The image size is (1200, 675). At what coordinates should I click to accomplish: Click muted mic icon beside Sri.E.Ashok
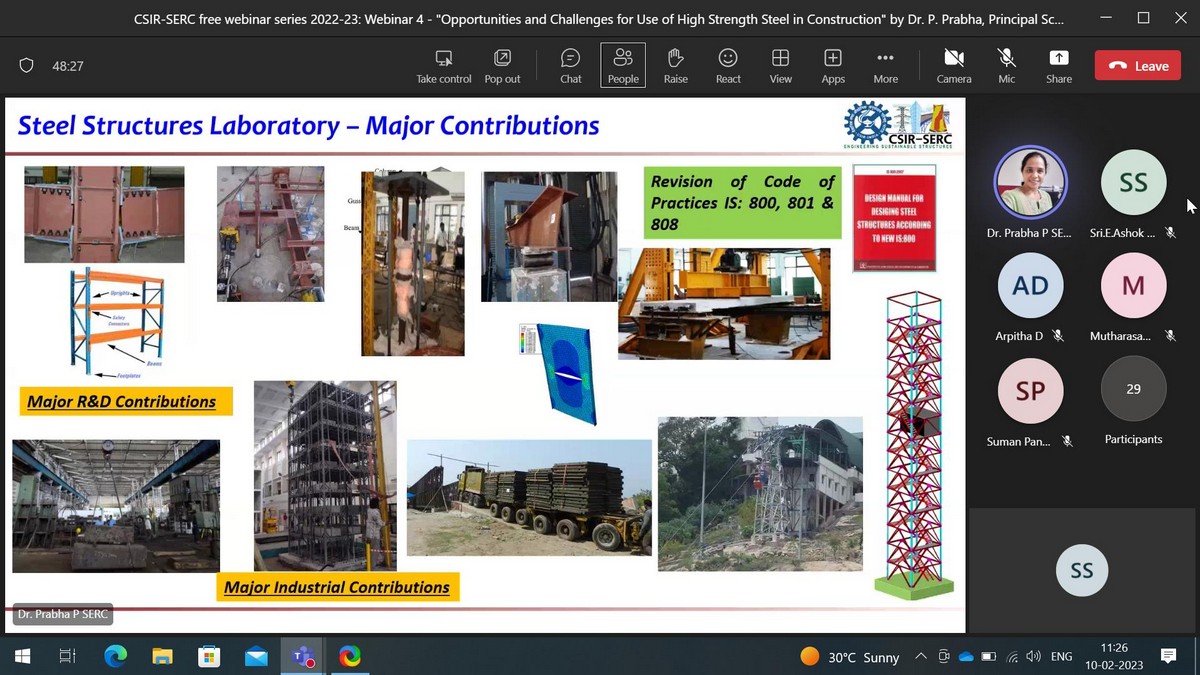click(1170, 232)
